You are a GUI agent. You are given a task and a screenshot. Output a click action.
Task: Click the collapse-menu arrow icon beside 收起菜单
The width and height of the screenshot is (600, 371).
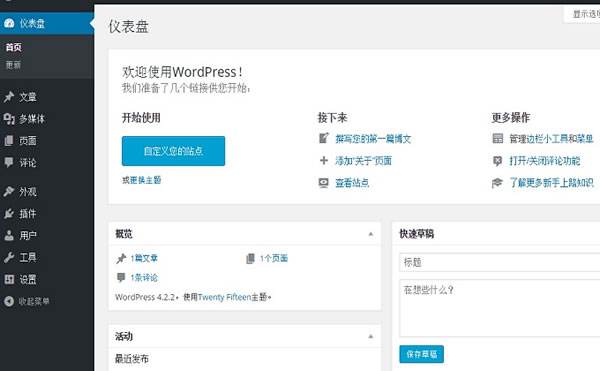(9, 301)
